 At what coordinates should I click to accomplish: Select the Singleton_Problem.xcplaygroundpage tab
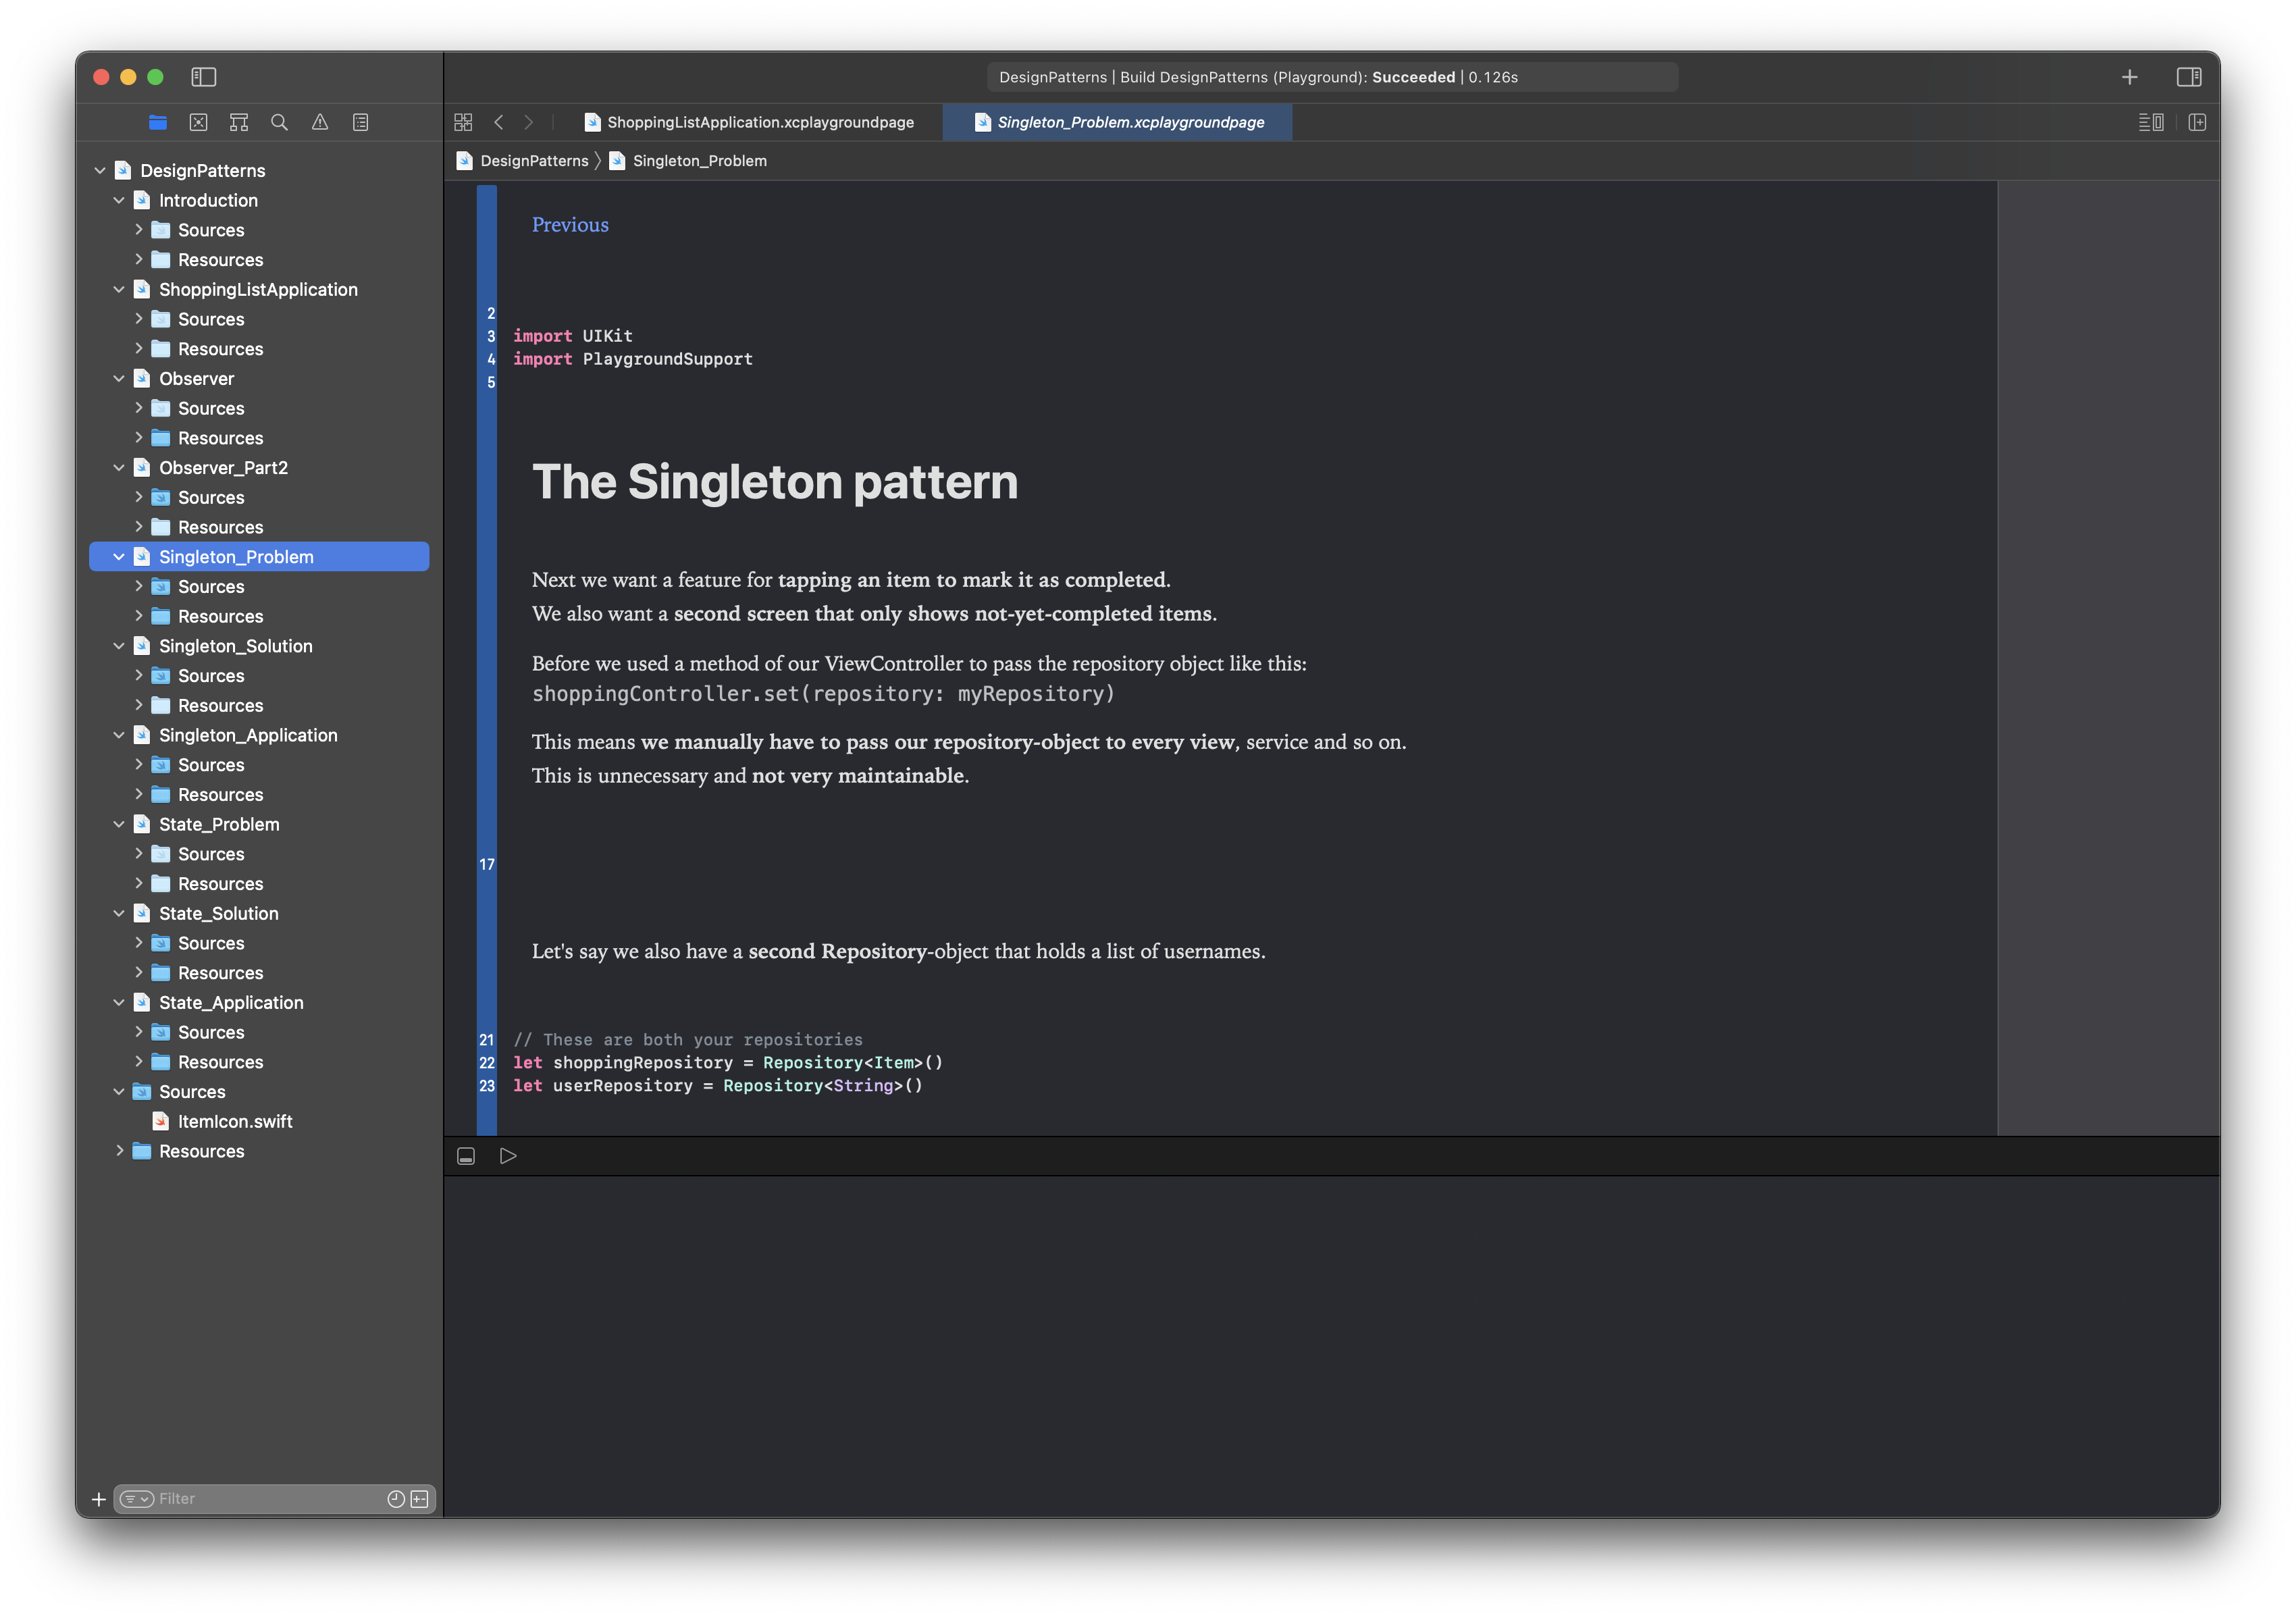coord(1130,122)
